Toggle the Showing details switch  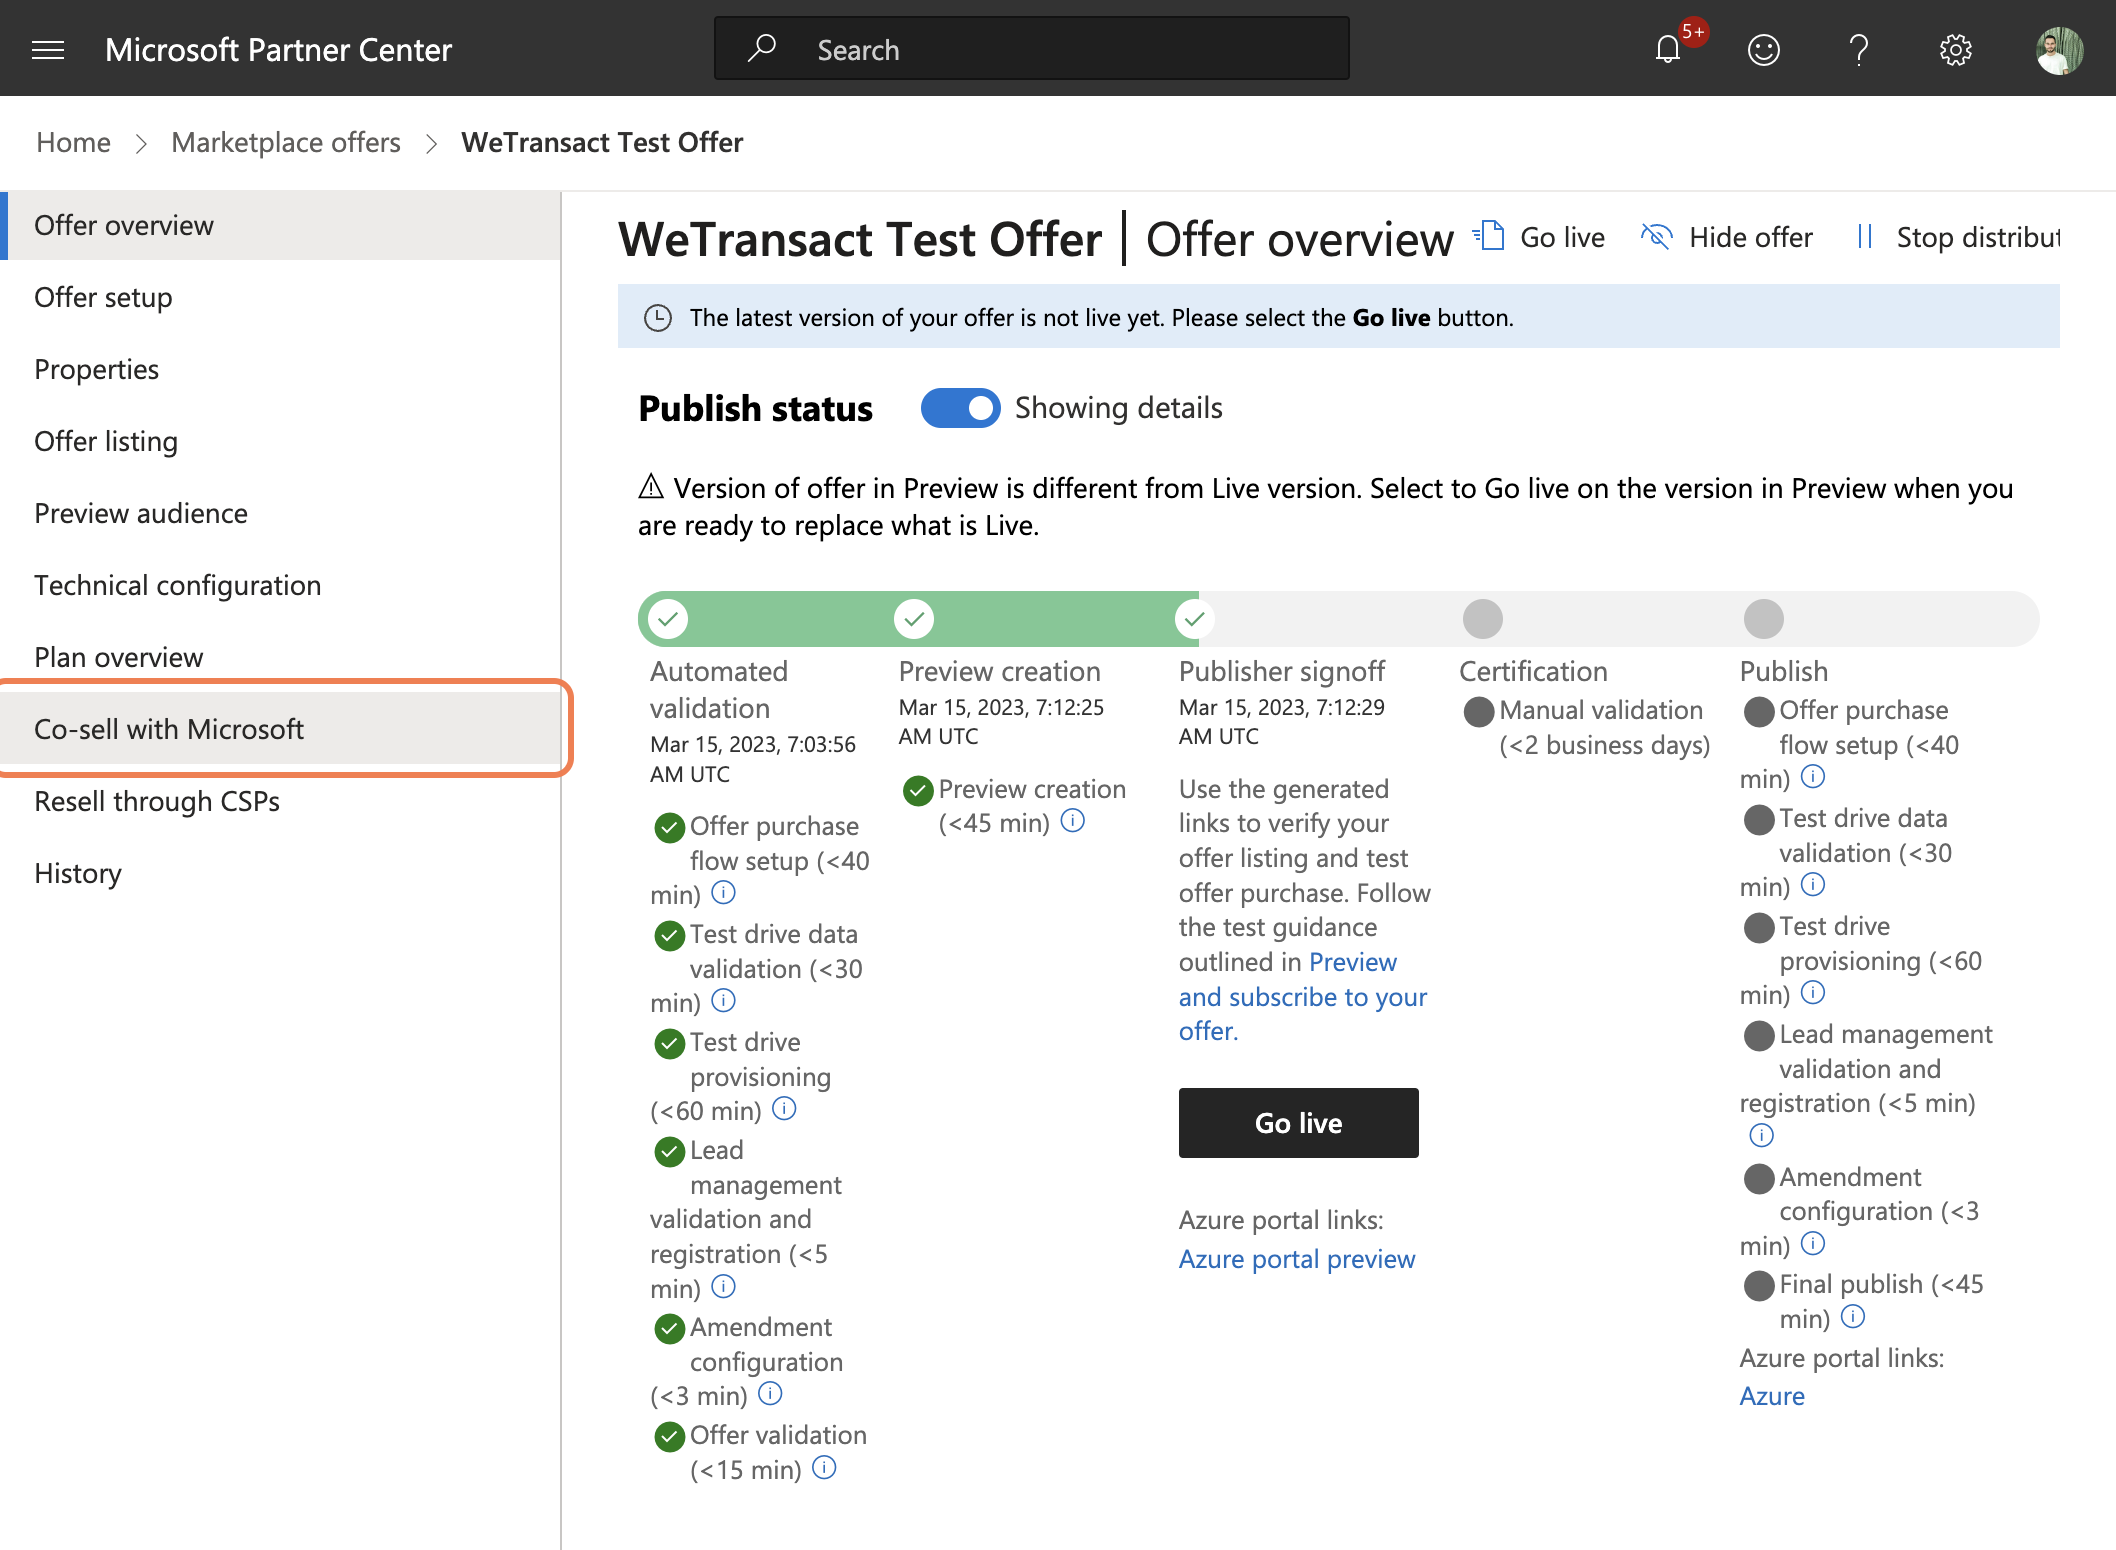tap(960, 408)
